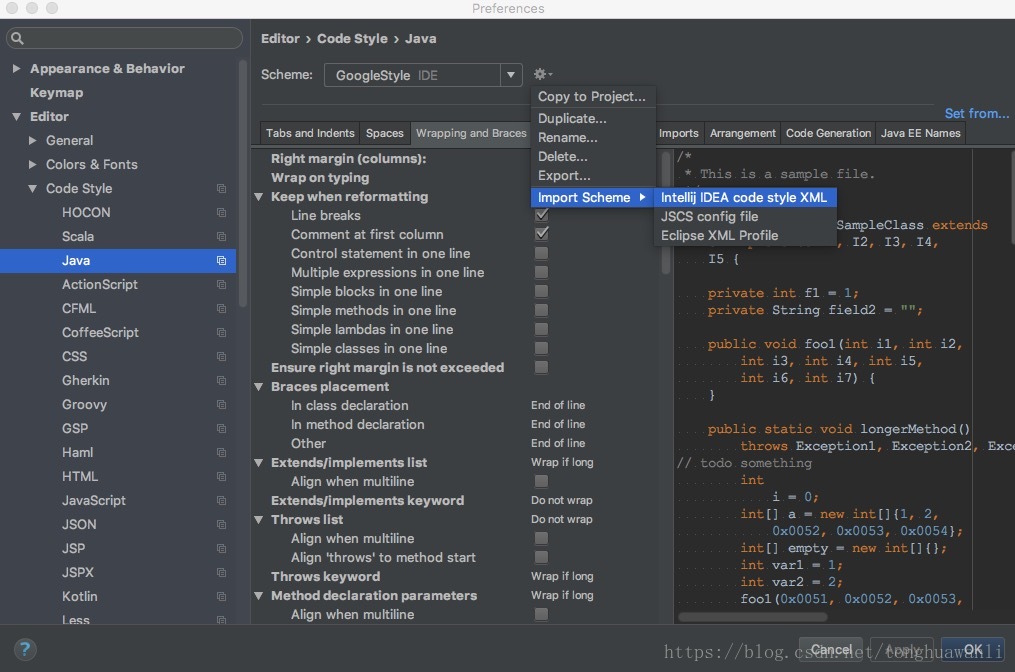
Task: Click the copy icon beside Groovy row
Action: pos(221,404)
